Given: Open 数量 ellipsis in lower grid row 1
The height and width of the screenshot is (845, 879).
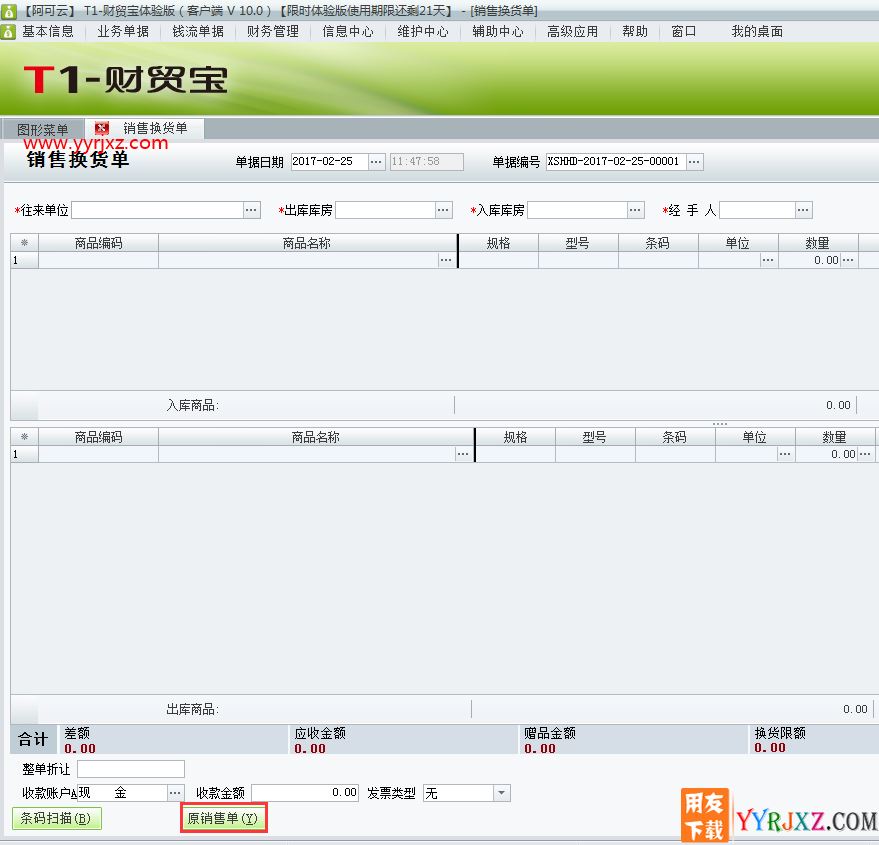Looking at the screenshot, I should click(x=865, y=454).
